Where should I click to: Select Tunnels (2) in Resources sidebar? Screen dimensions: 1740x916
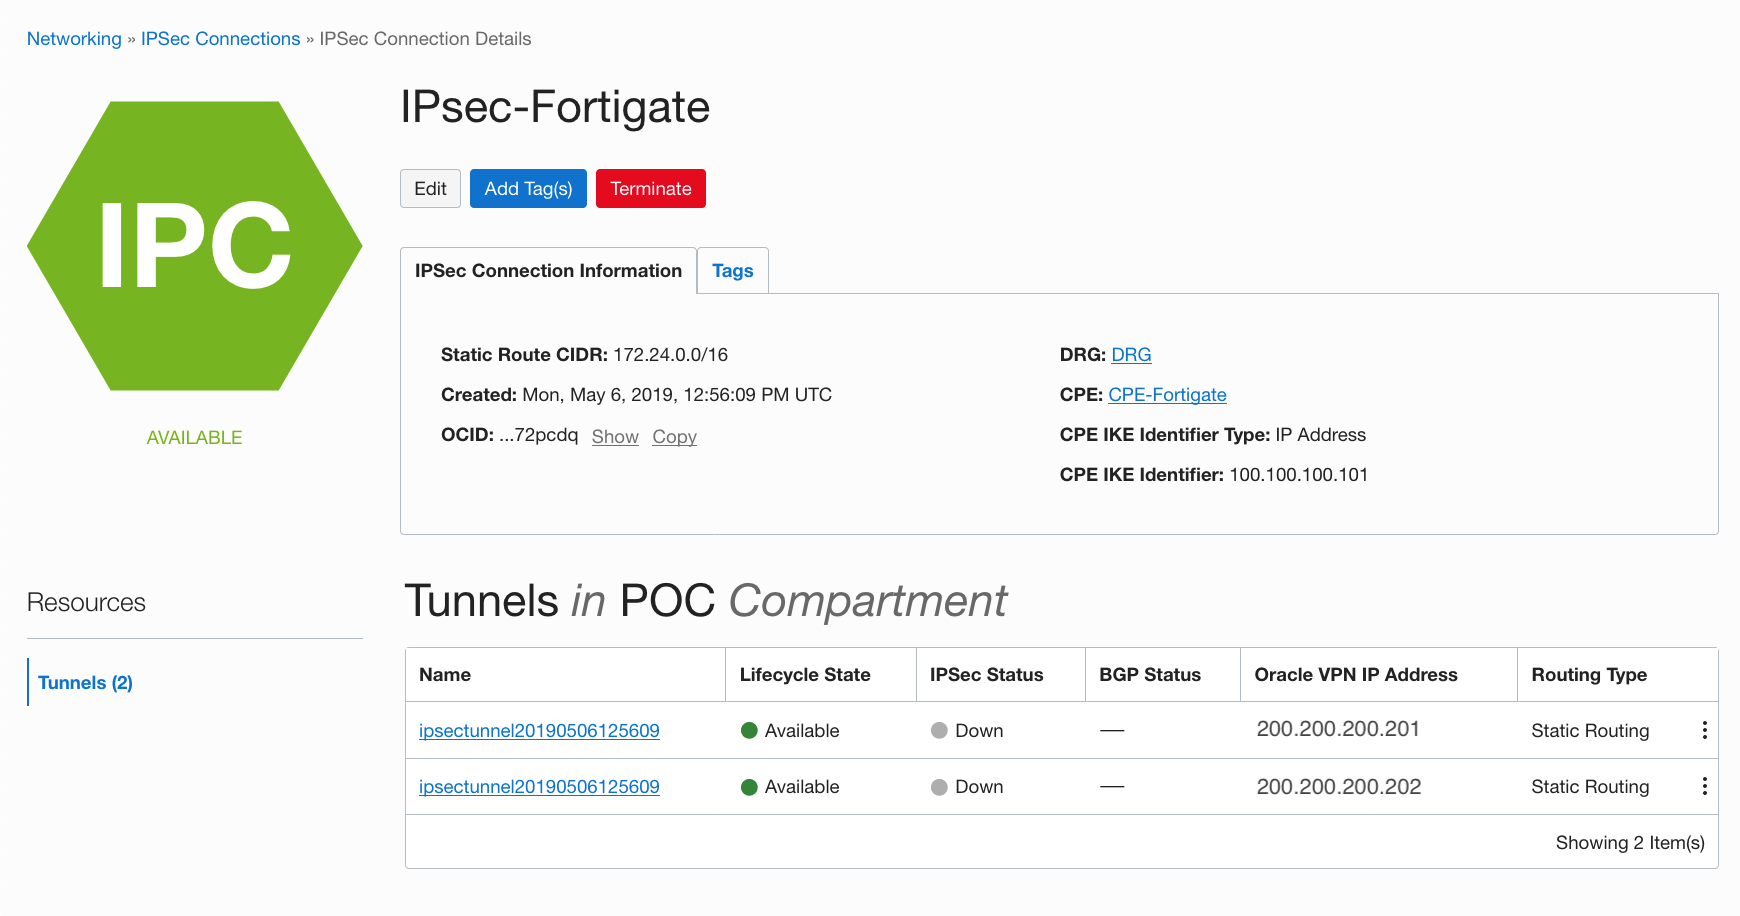85,682
